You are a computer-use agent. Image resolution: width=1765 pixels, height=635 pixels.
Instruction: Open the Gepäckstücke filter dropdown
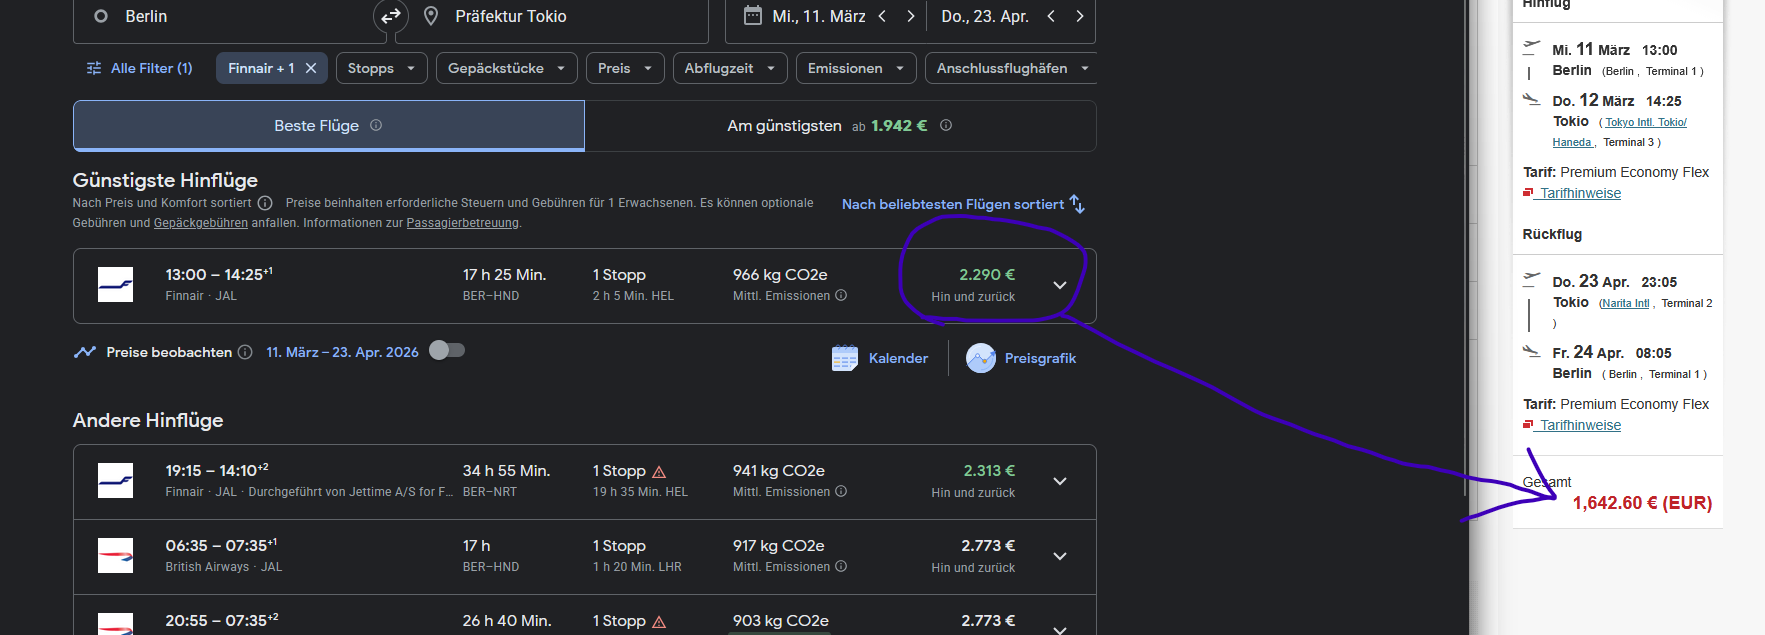coord(507,68)
